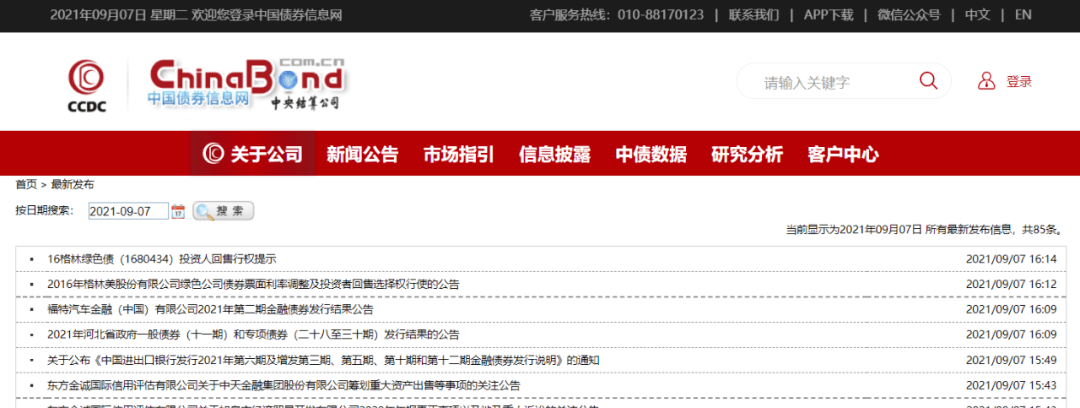The height and width of the screenshot is (408, 1080).
Task: Click the user login person icon
Action: click(986, 81)
